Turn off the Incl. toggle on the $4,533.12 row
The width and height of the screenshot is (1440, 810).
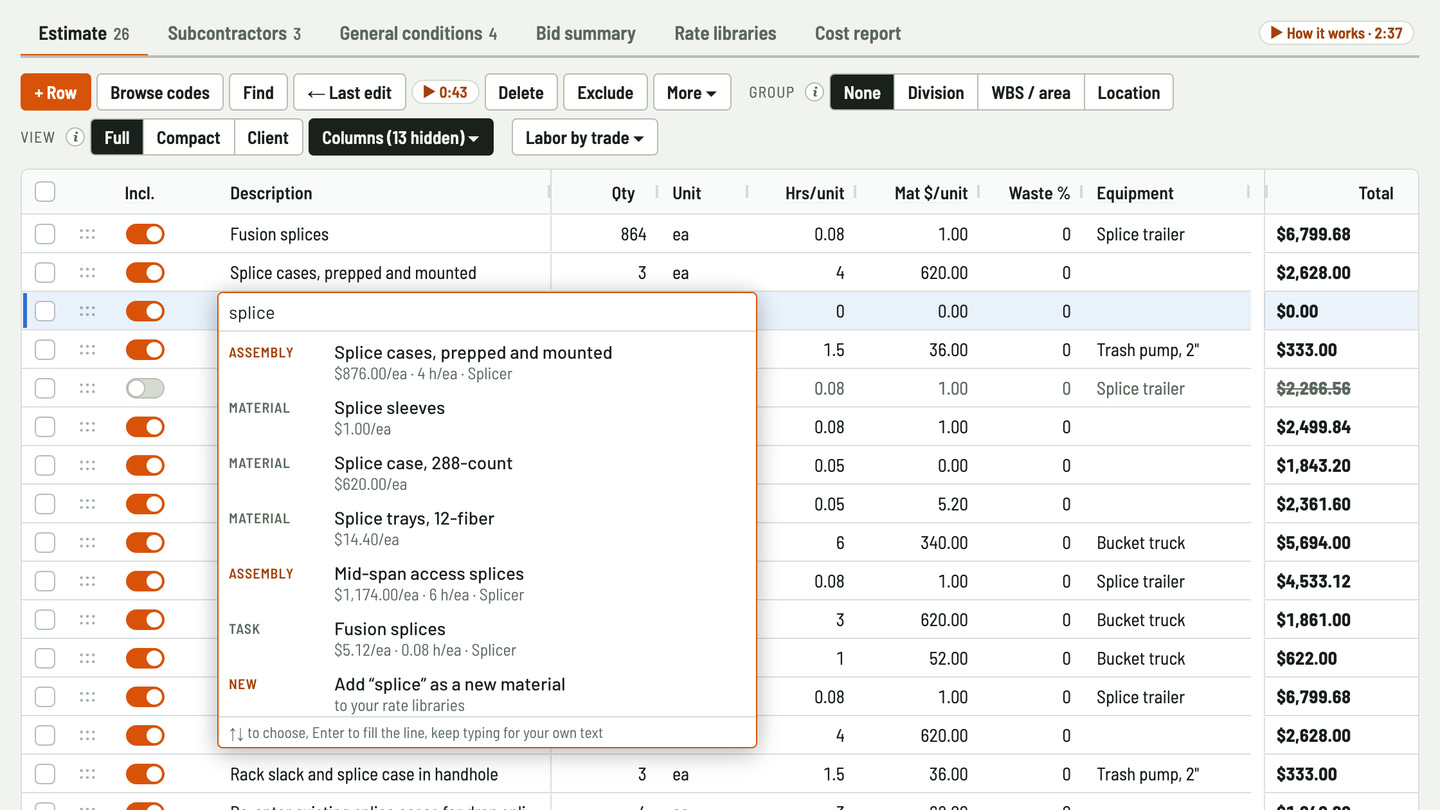pyautogui.click(x=145, y=581)
